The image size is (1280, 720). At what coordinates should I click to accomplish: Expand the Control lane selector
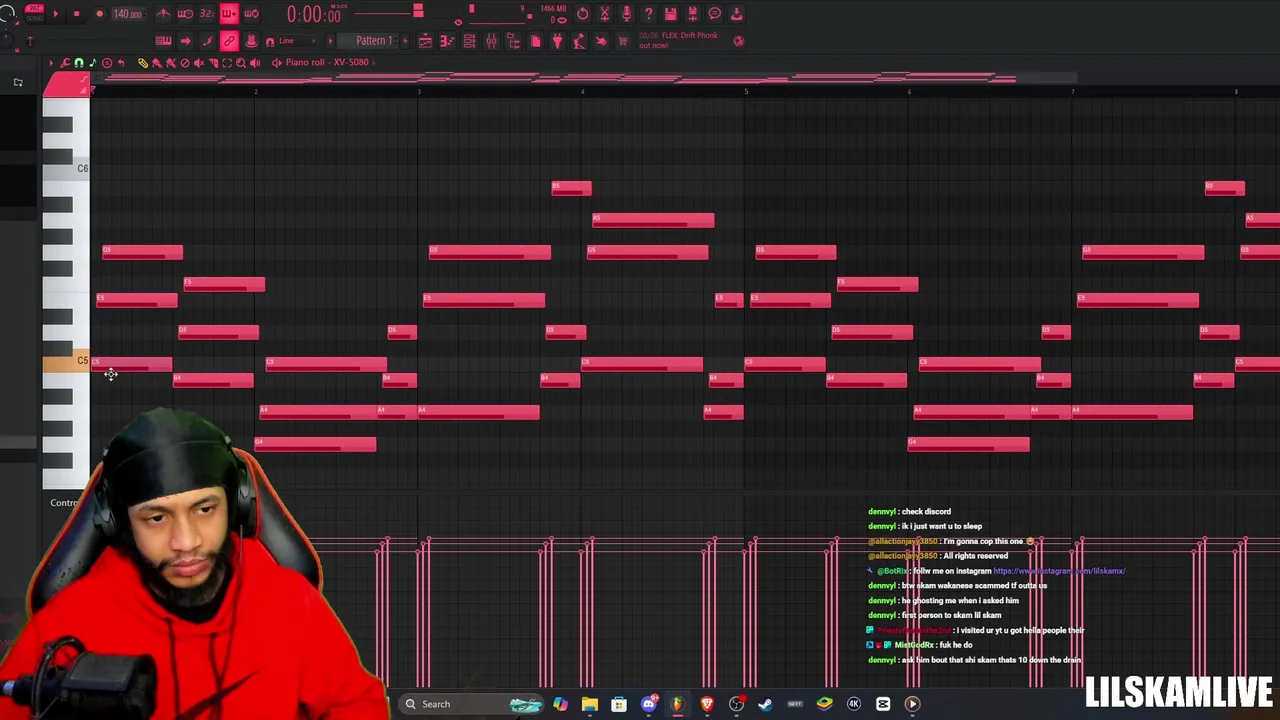[x=64, y=502]
